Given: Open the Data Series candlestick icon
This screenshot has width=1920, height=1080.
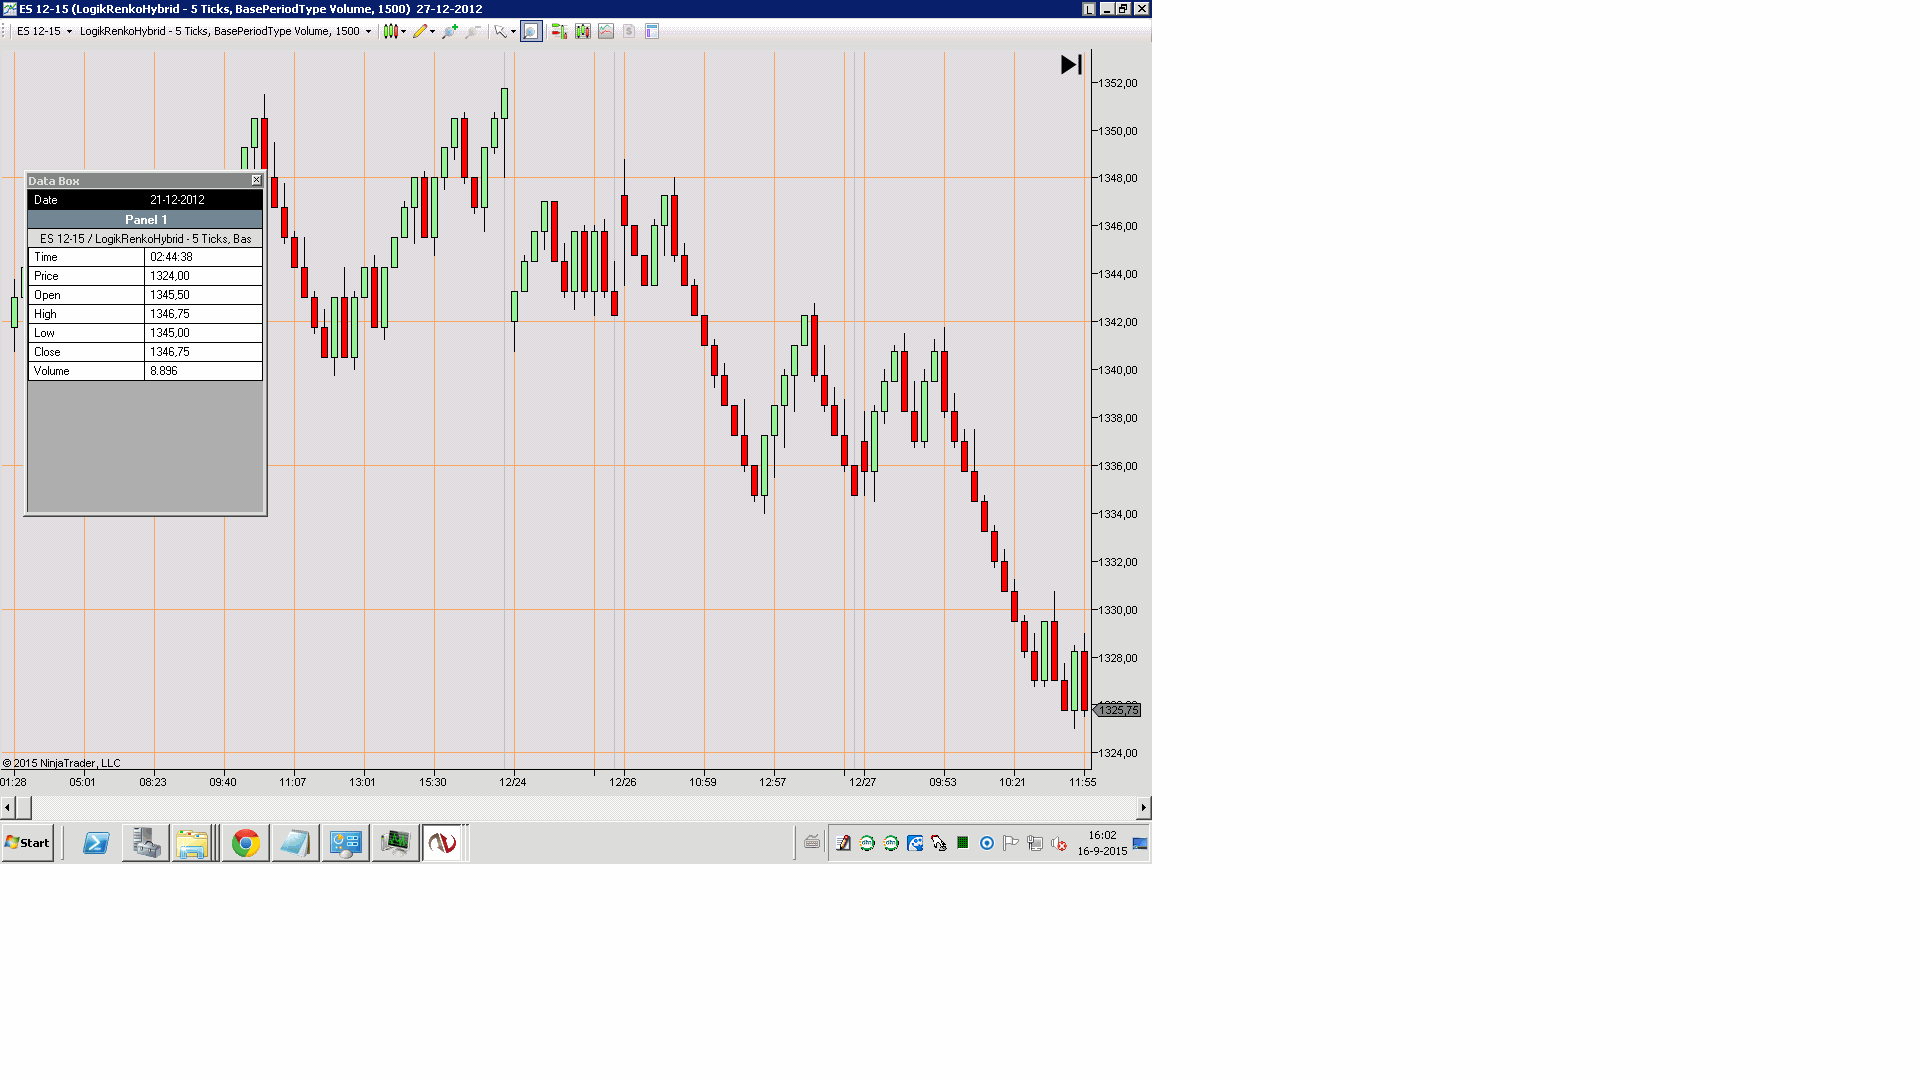Looking at the screenshot, I should (x=583, y=31).
